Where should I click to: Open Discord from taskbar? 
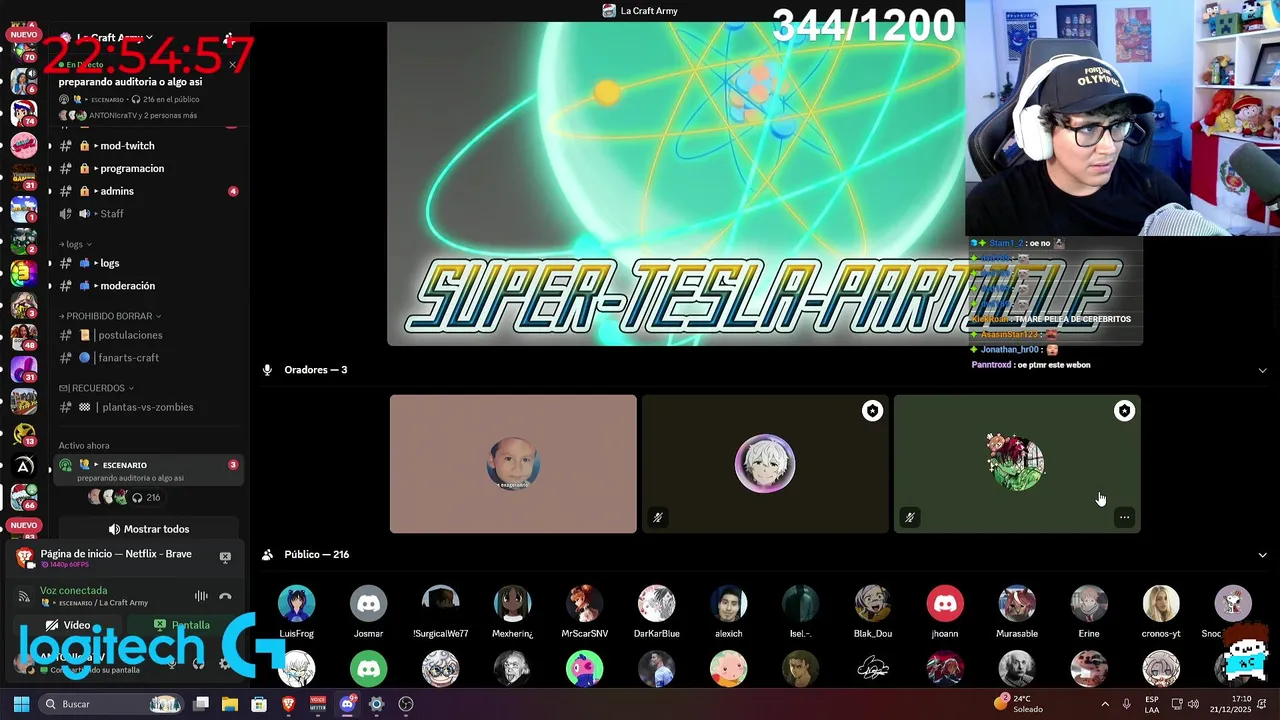347,704
